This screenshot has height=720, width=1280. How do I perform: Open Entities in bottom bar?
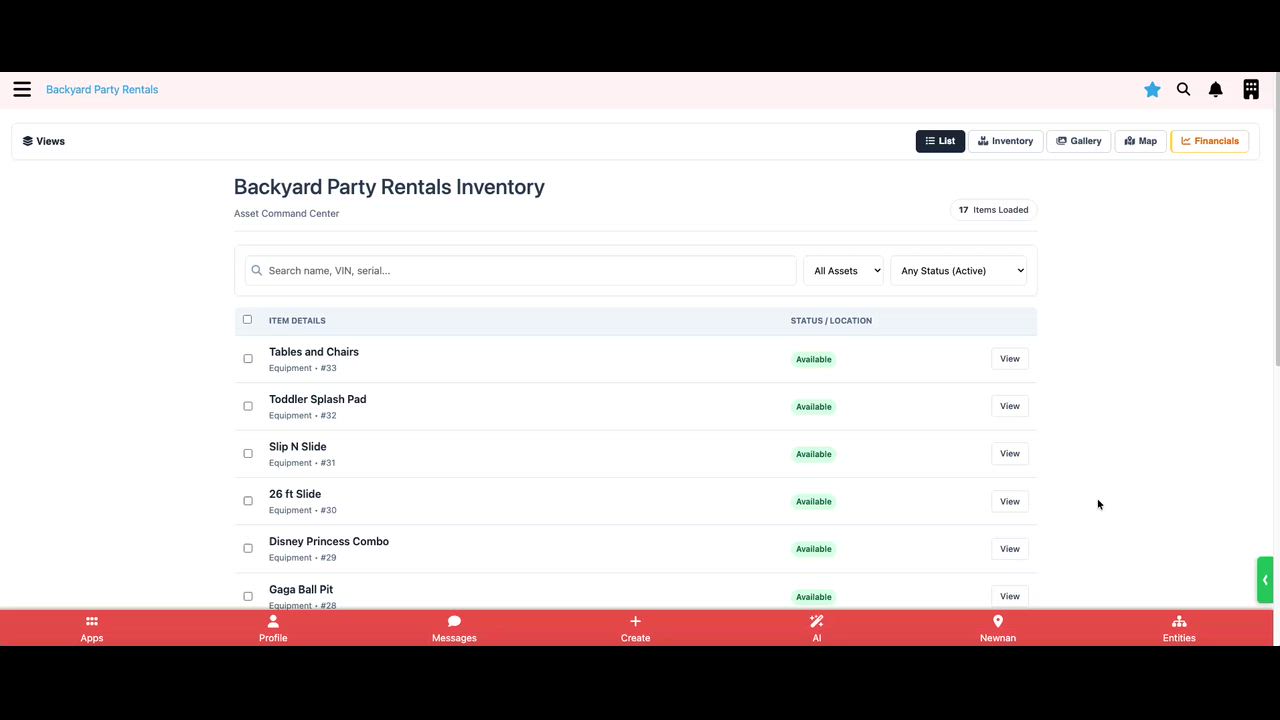point(1179,628)
